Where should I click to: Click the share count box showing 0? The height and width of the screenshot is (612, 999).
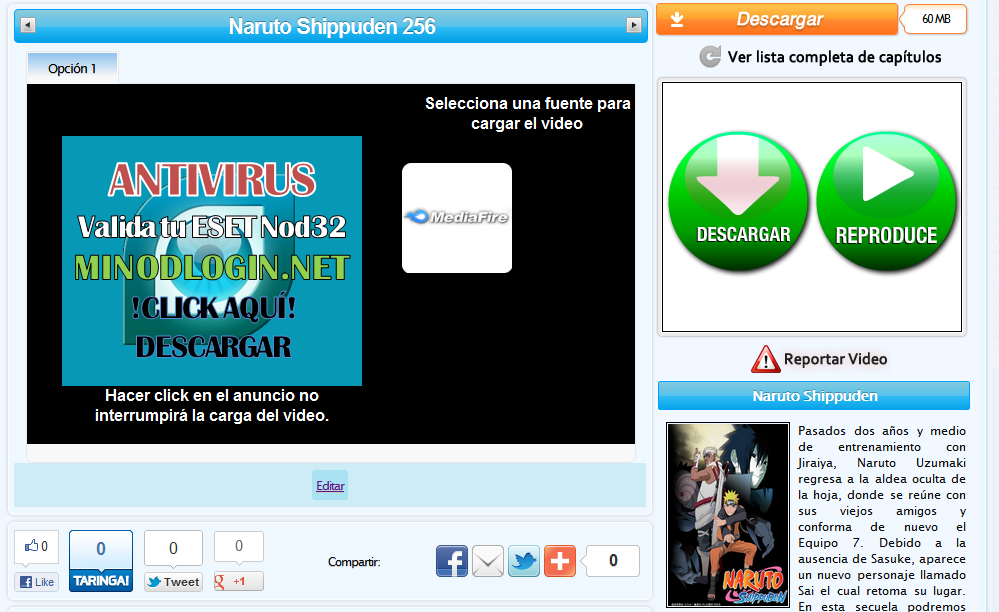click(x=612, y=560)
